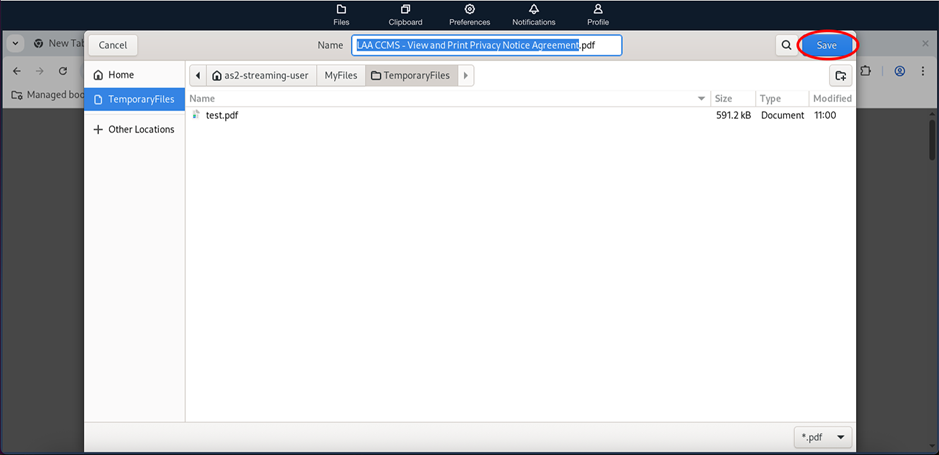Click the create new folder icon
Viewport: 939px width, 455px height.
(x=841, y=75)
